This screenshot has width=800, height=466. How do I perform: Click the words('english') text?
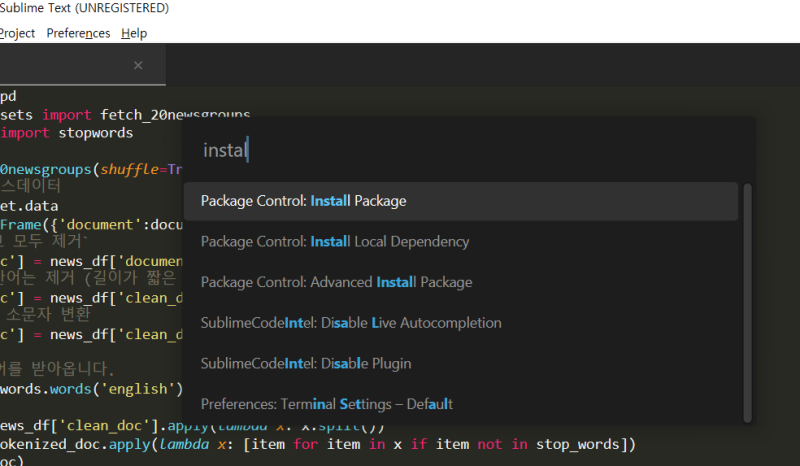pos(116,389)
